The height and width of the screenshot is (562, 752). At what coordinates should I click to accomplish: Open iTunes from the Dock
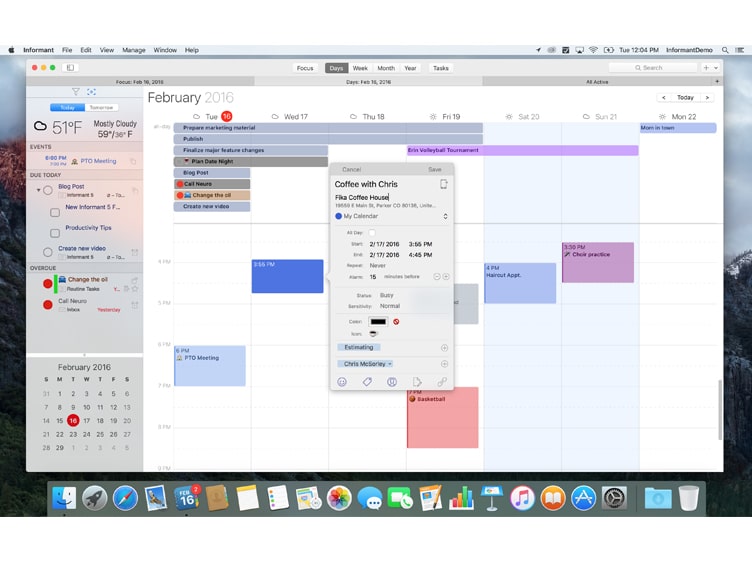pyautogui.click(x=522, y=498)
